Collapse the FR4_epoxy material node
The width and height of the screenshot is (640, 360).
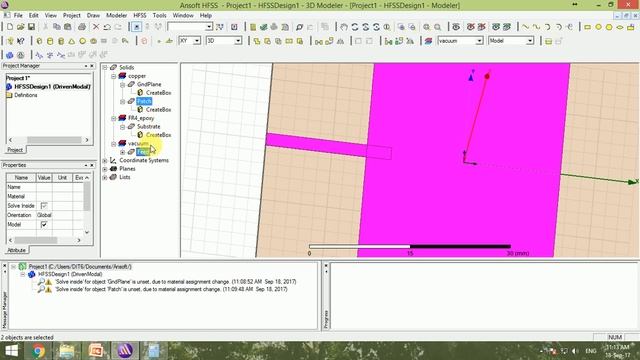click(x=114, y=118)
